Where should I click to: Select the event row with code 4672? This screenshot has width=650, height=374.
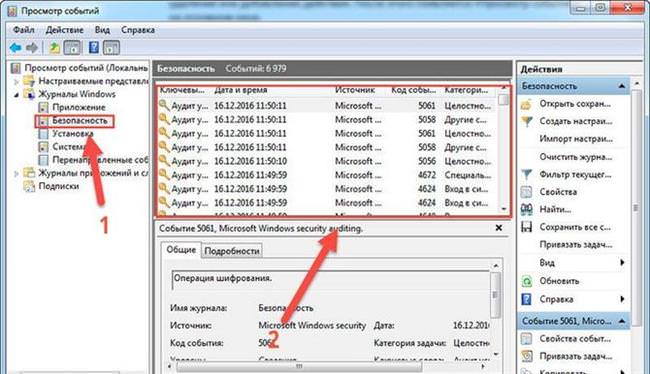(327, 175)
